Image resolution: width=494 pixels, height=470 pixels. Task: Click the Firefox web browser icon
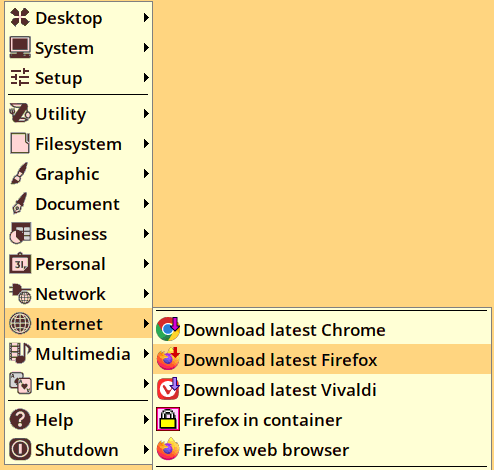(168, 449)
